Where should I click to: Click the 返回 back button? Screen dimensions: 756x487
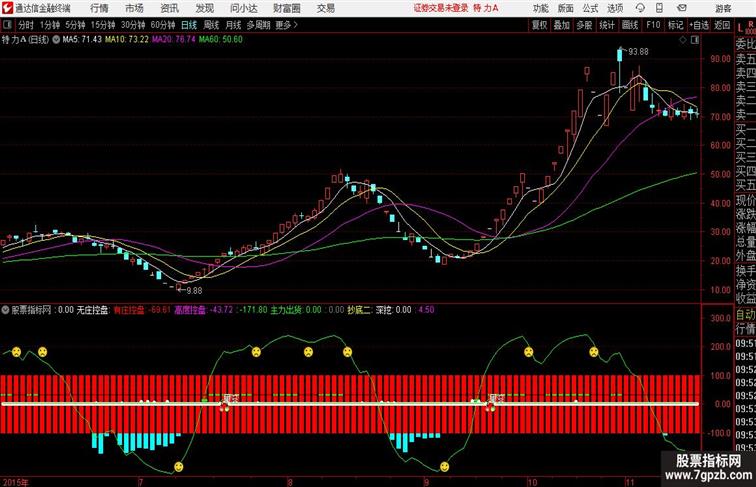[x=722, y=25]
